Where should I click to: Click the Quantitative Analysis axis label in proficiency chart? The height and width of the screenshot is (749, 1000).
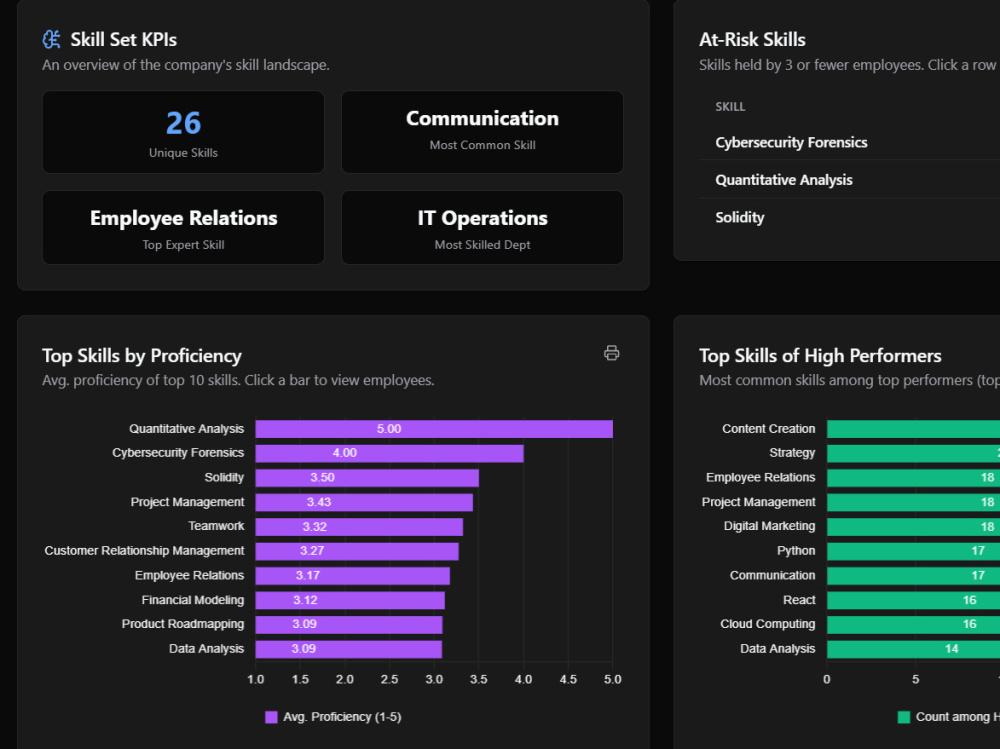click(x=186, y=429)
